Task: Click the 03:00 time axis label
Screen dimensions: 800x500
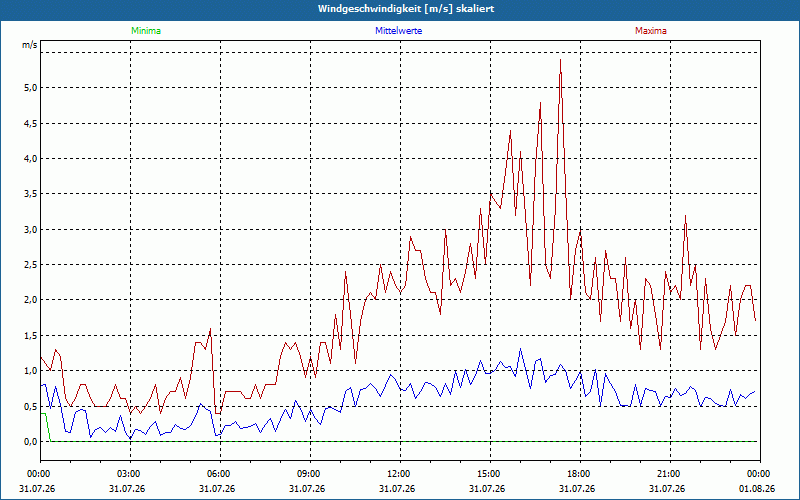Action: coord(131,474)
